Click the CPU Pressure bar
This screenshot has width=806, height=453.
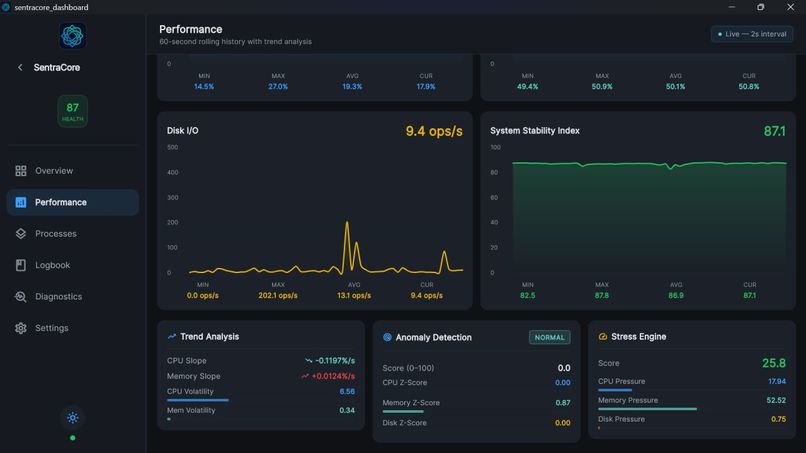pos(691,390)
